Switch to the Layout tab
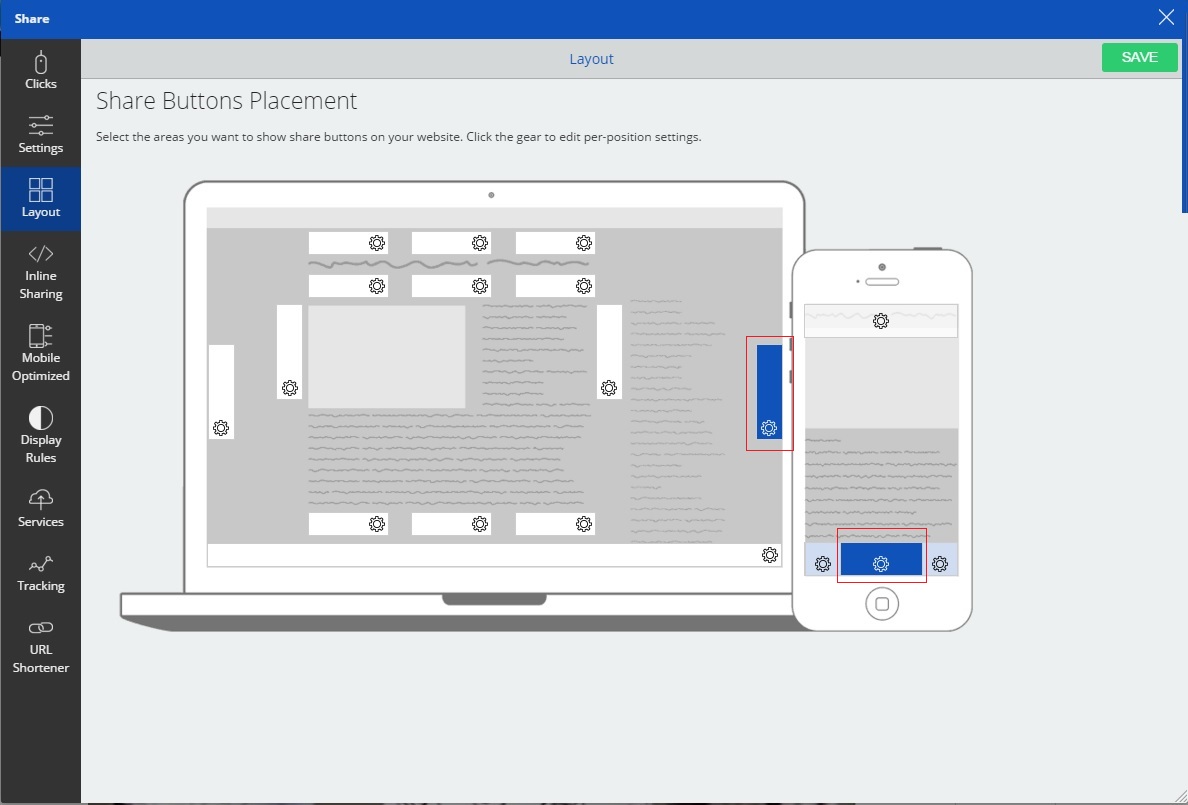 591,58
